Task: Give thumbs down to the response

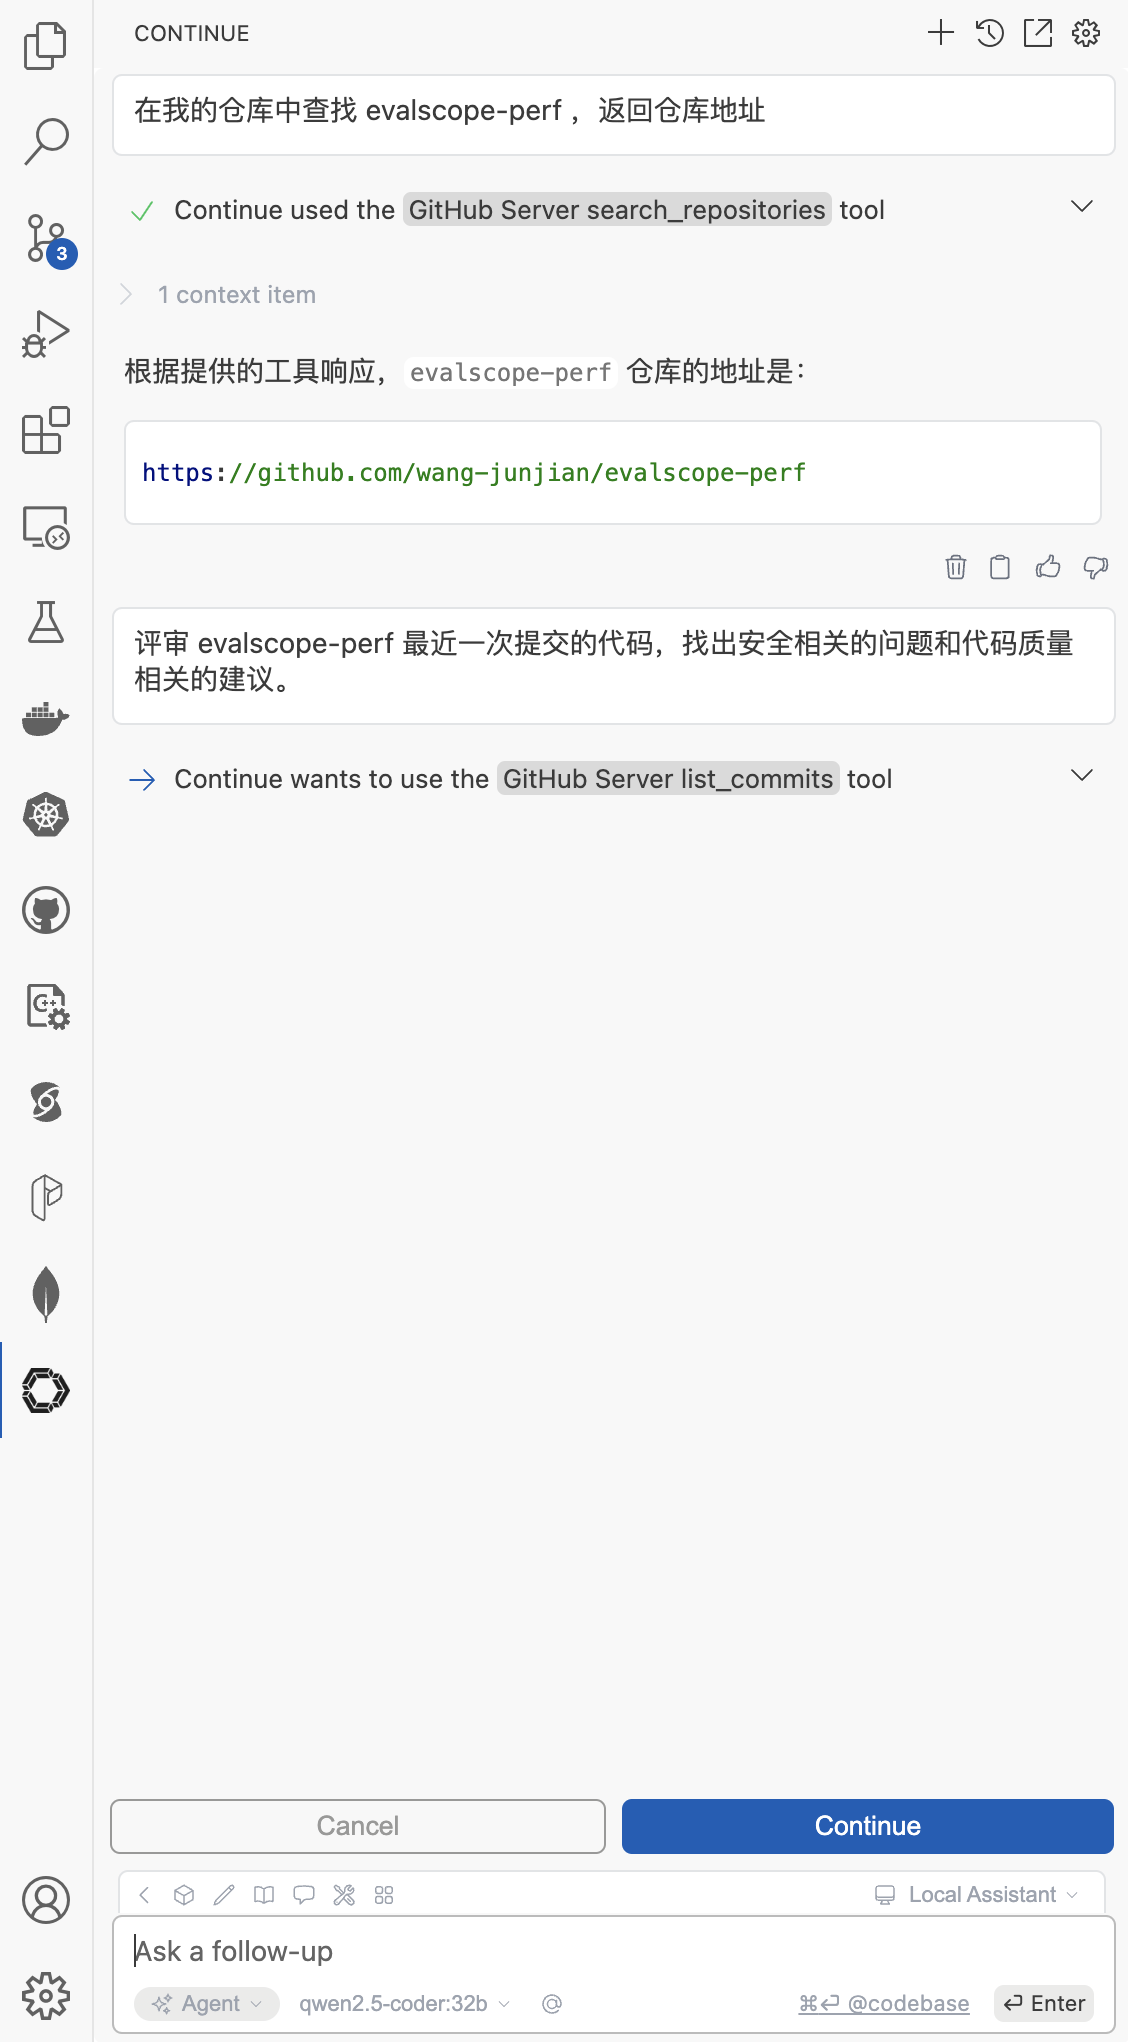Action: coord(1095,567)
